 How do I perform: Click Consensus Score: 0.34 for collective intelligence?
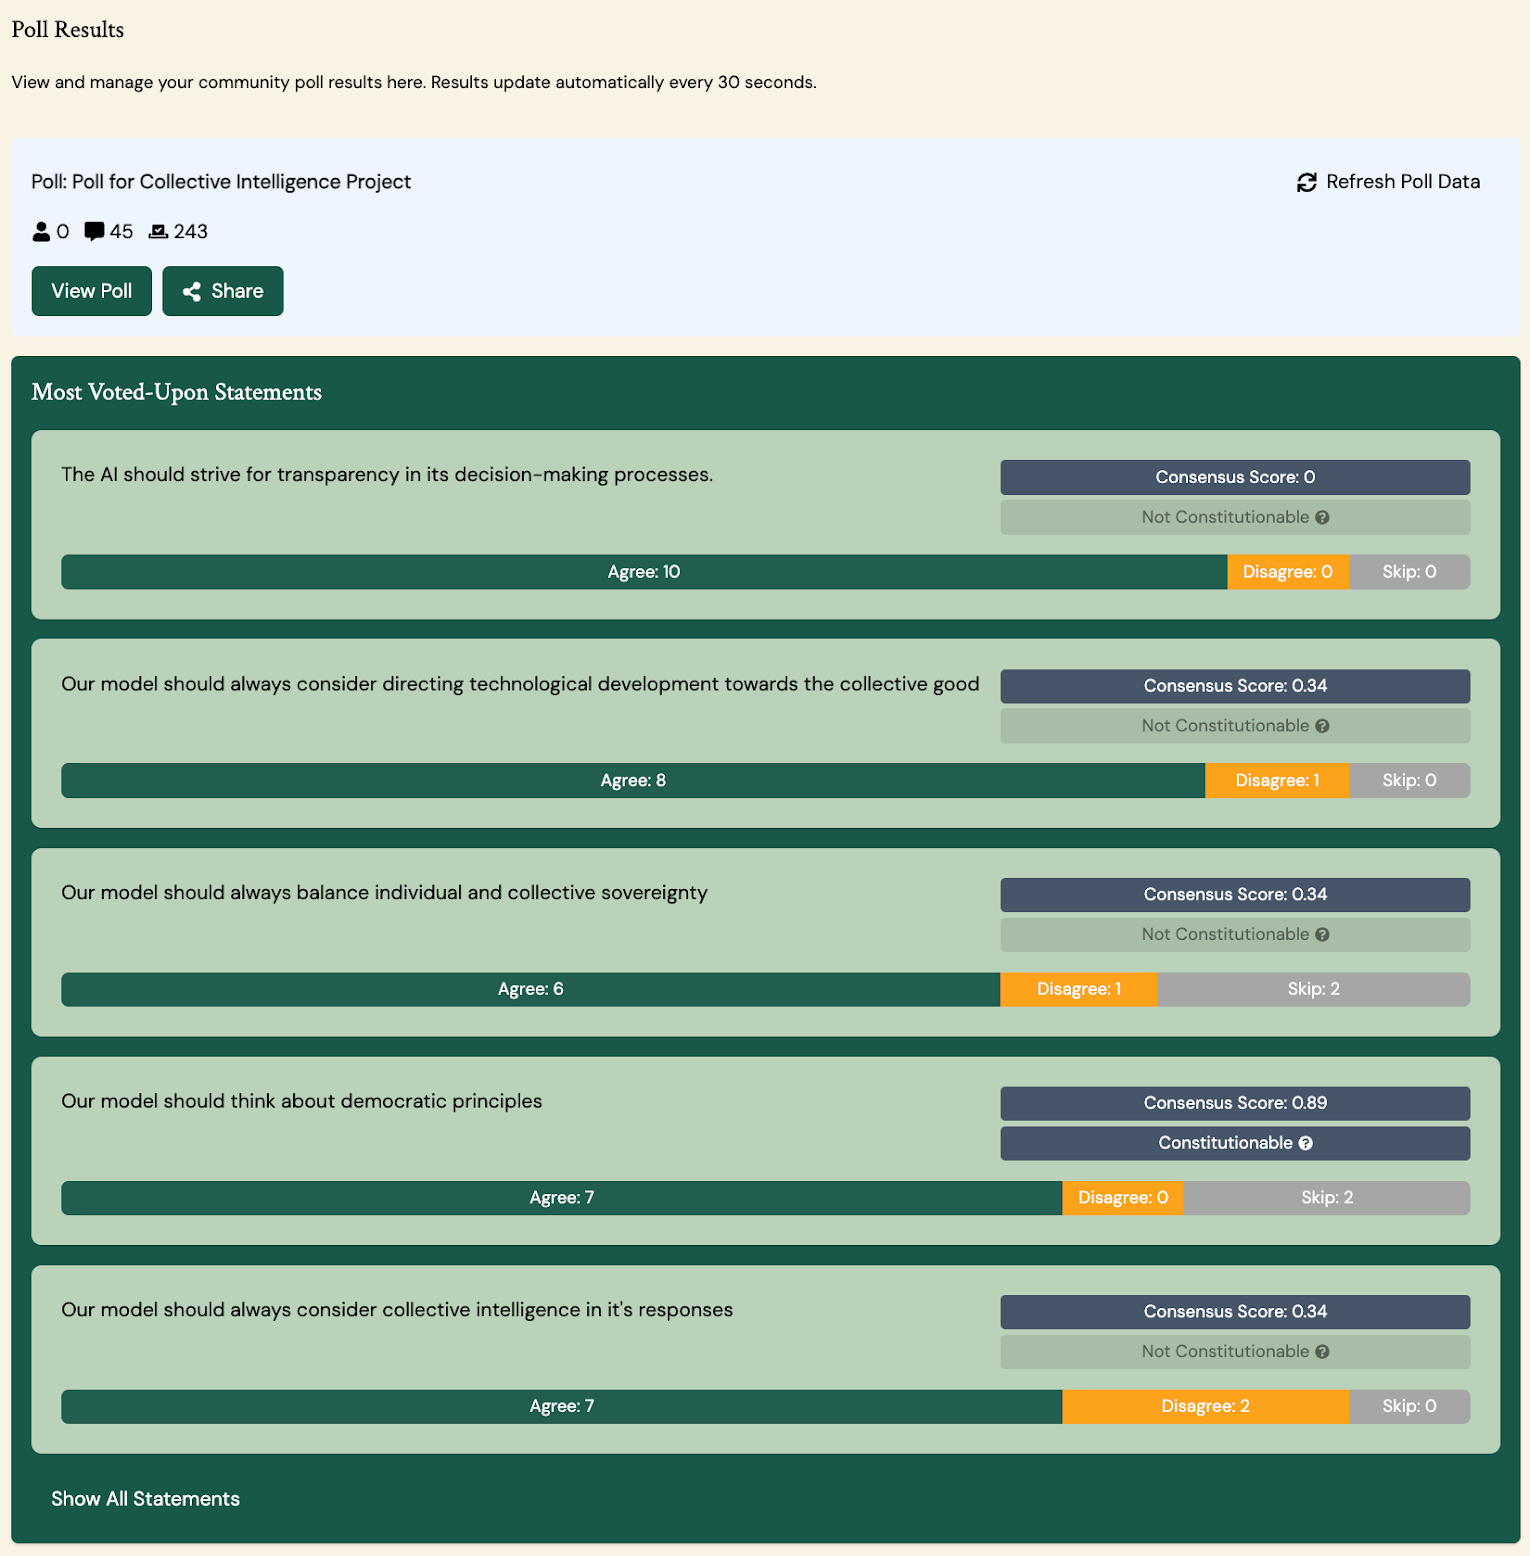[x=1235, y=1311]
